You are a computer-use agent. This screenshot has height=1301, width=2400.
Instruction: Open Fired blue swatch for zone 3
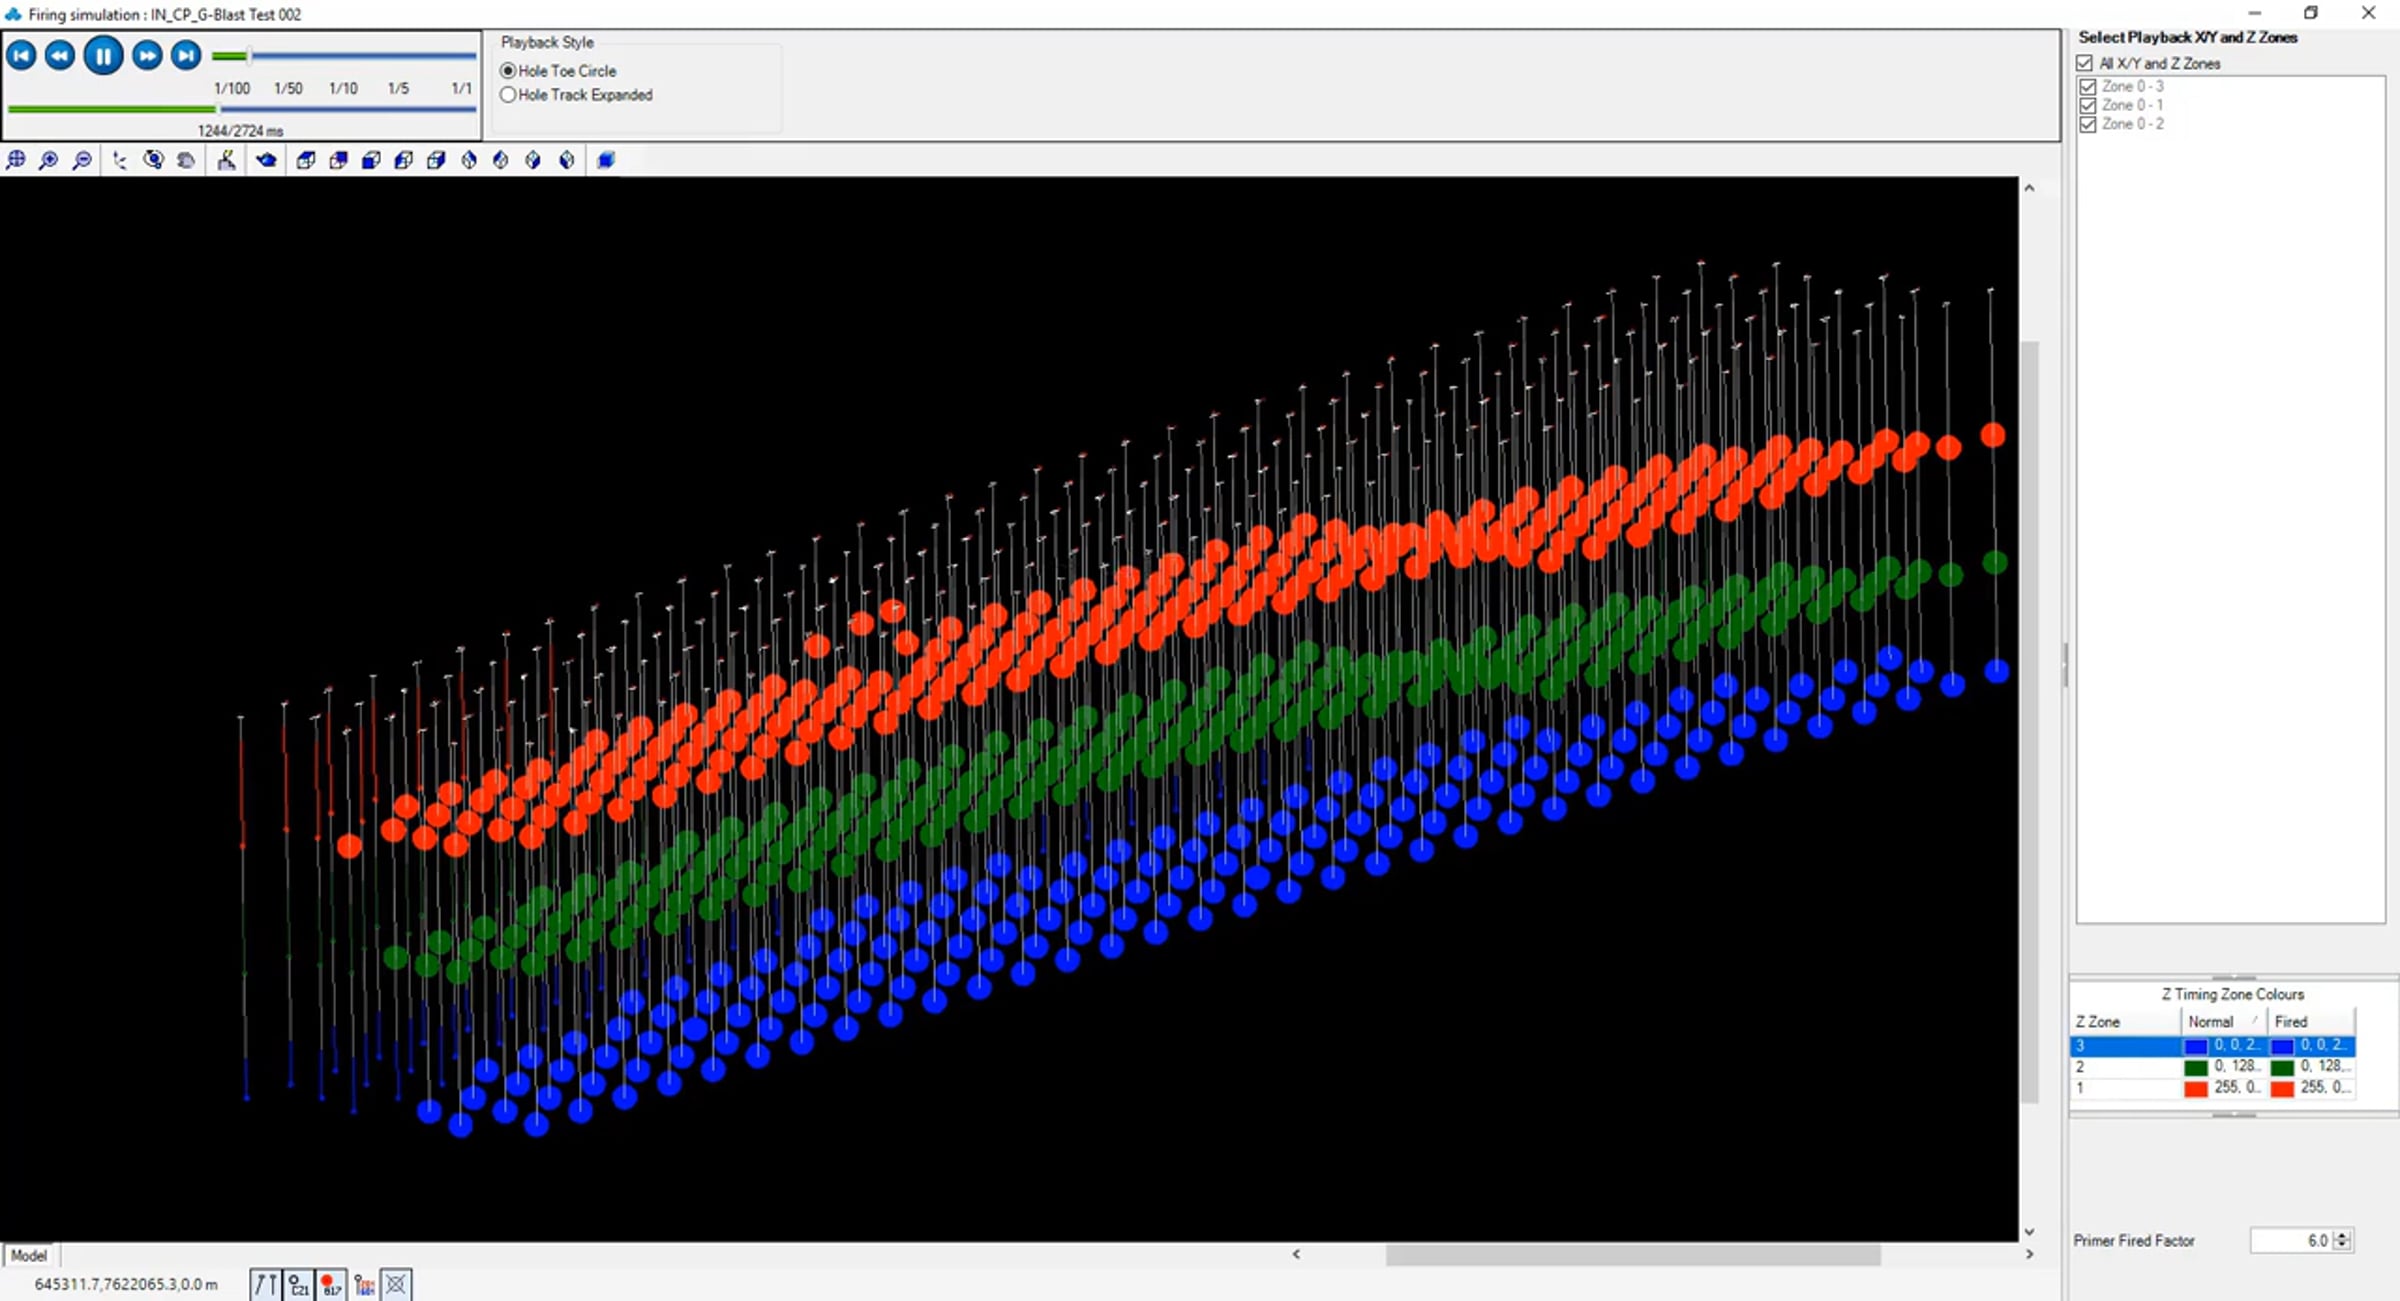[x=2282, y=1046]
